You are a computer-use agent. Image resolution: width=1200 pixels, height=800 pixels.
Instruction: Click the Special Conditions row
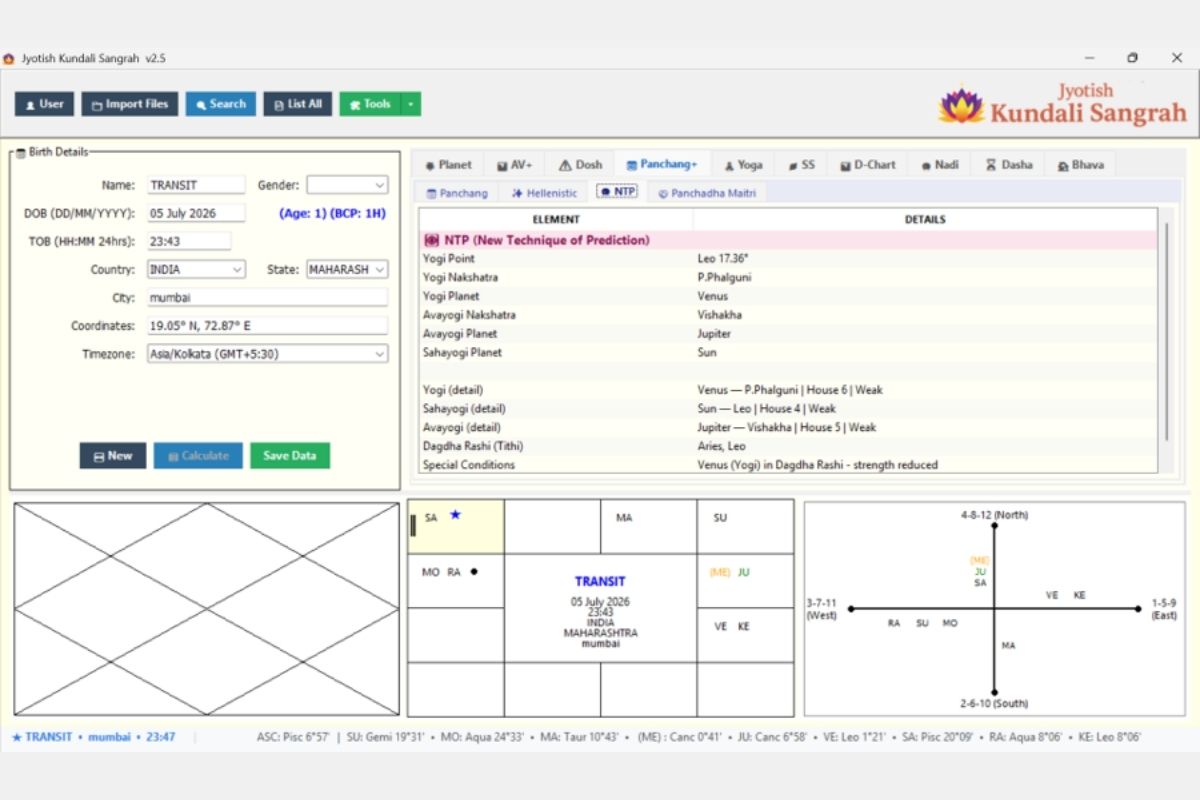tap(788, 465)
